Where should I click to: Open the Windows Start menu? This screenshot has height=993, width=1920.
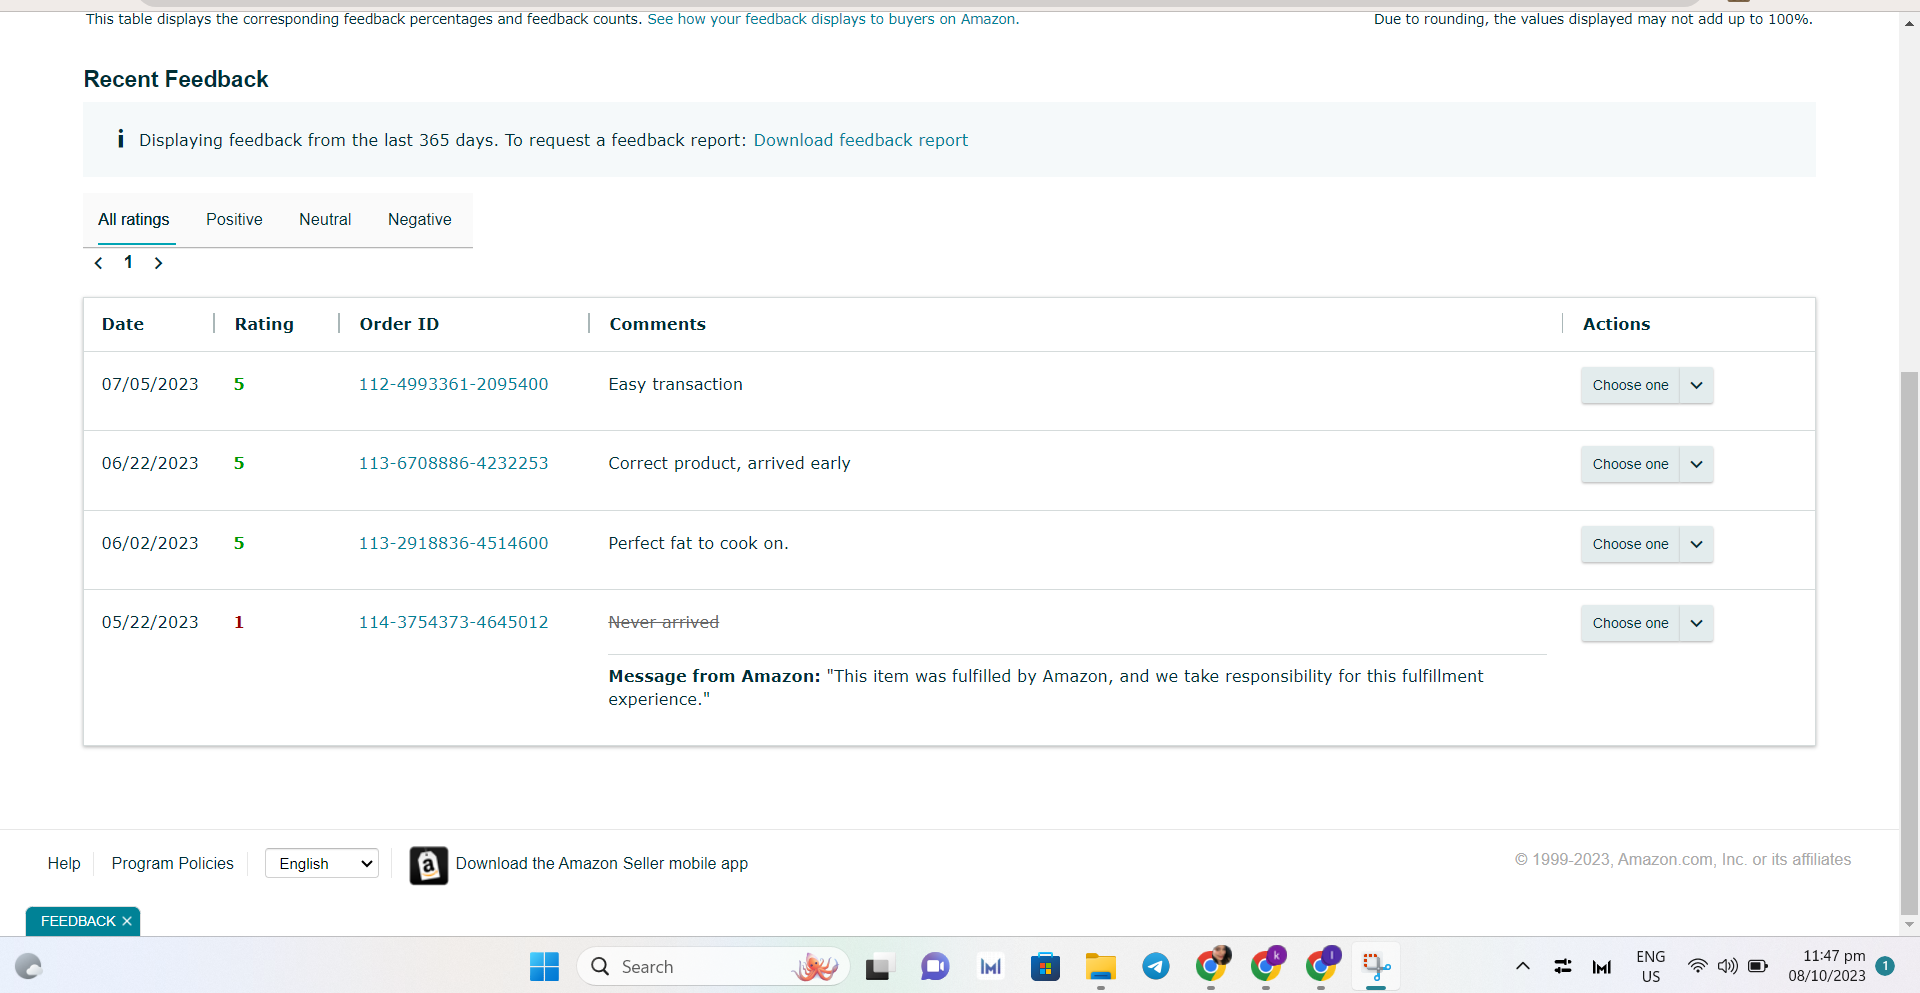pos(544,967)
